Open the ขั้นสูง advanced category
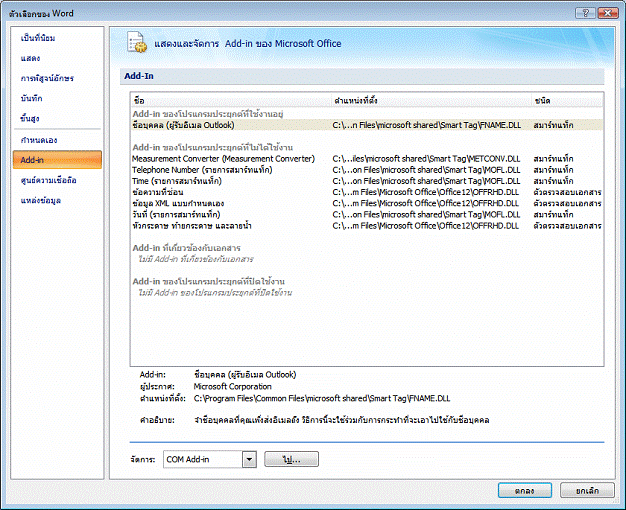 click(31, 118)
